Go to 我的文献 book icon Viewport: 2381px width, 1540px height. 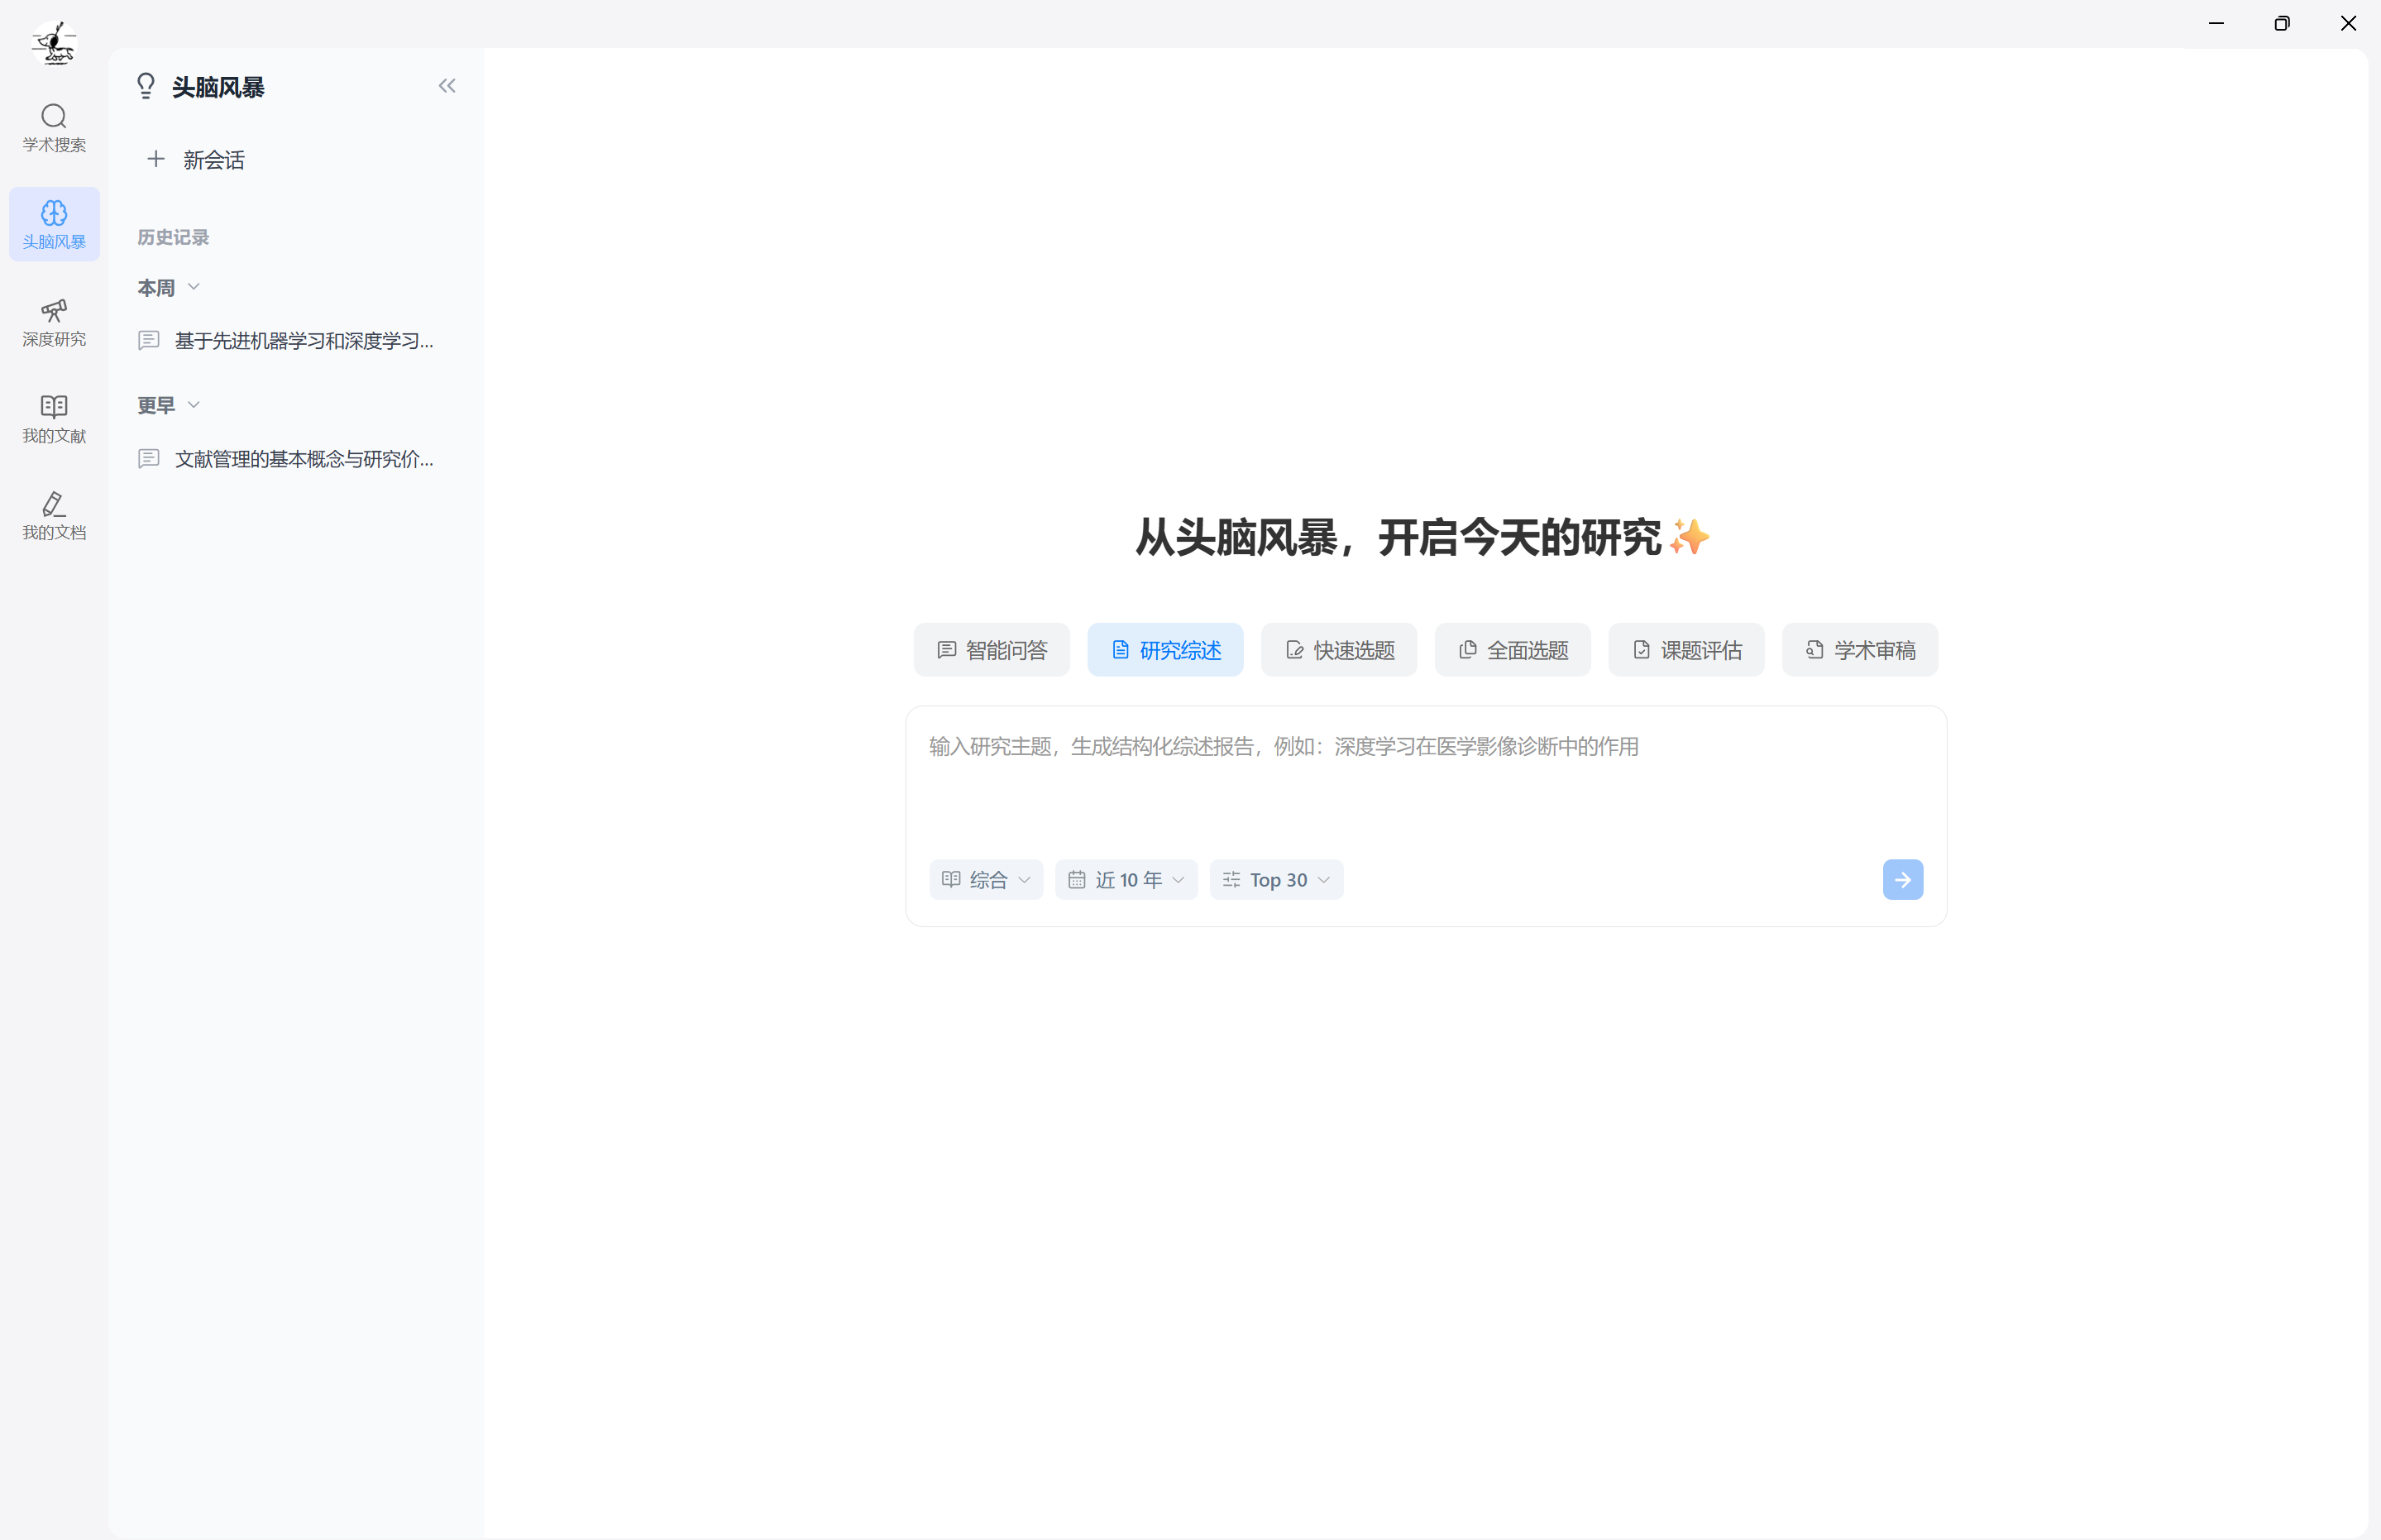[x=54, y=418]
